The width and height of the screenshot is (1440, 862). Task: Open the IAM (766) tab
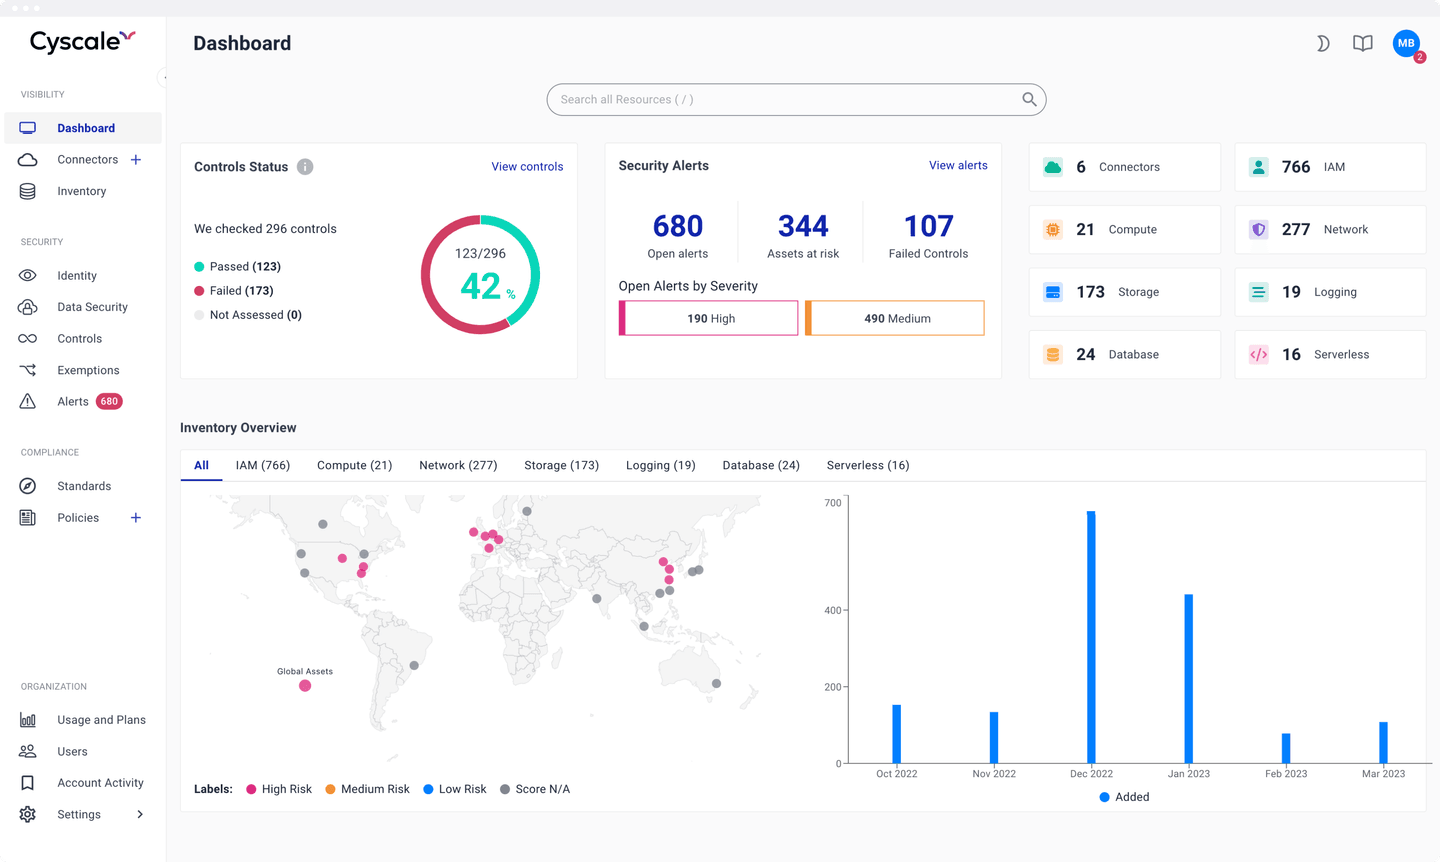tap(262, 465)
